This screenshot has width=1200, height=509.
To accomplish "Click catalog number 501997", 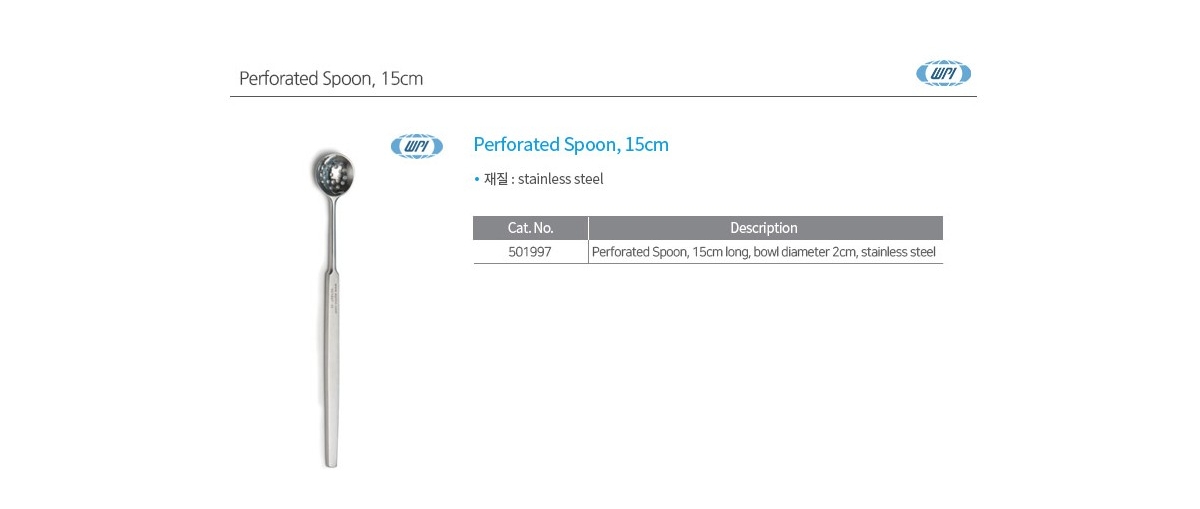I will [x=530, y=252].
